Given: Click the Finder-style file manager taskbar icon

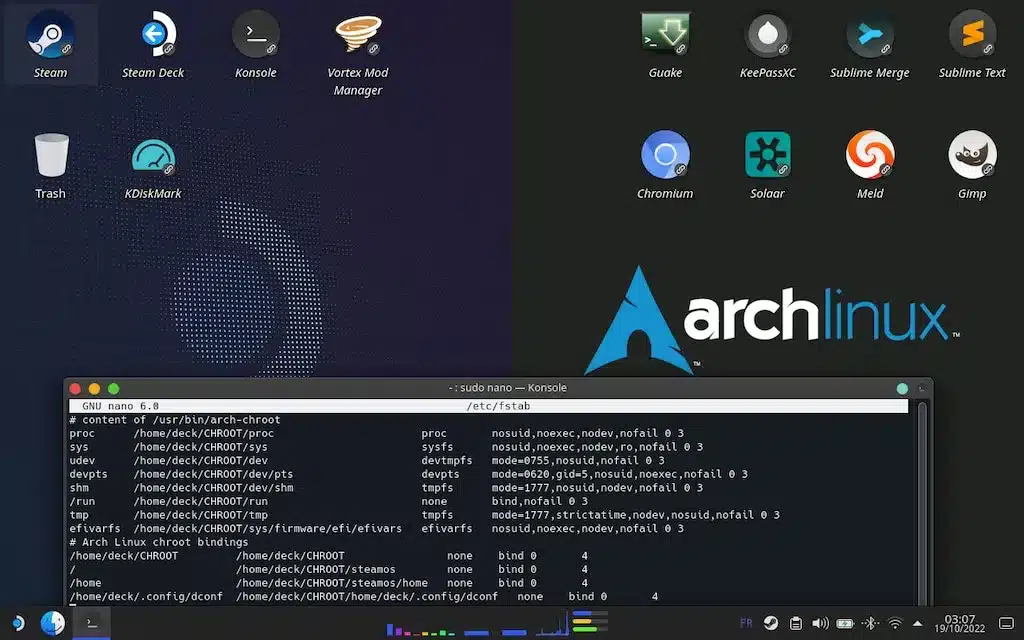Looking at the screenshot, I should (x=53, y=623).
